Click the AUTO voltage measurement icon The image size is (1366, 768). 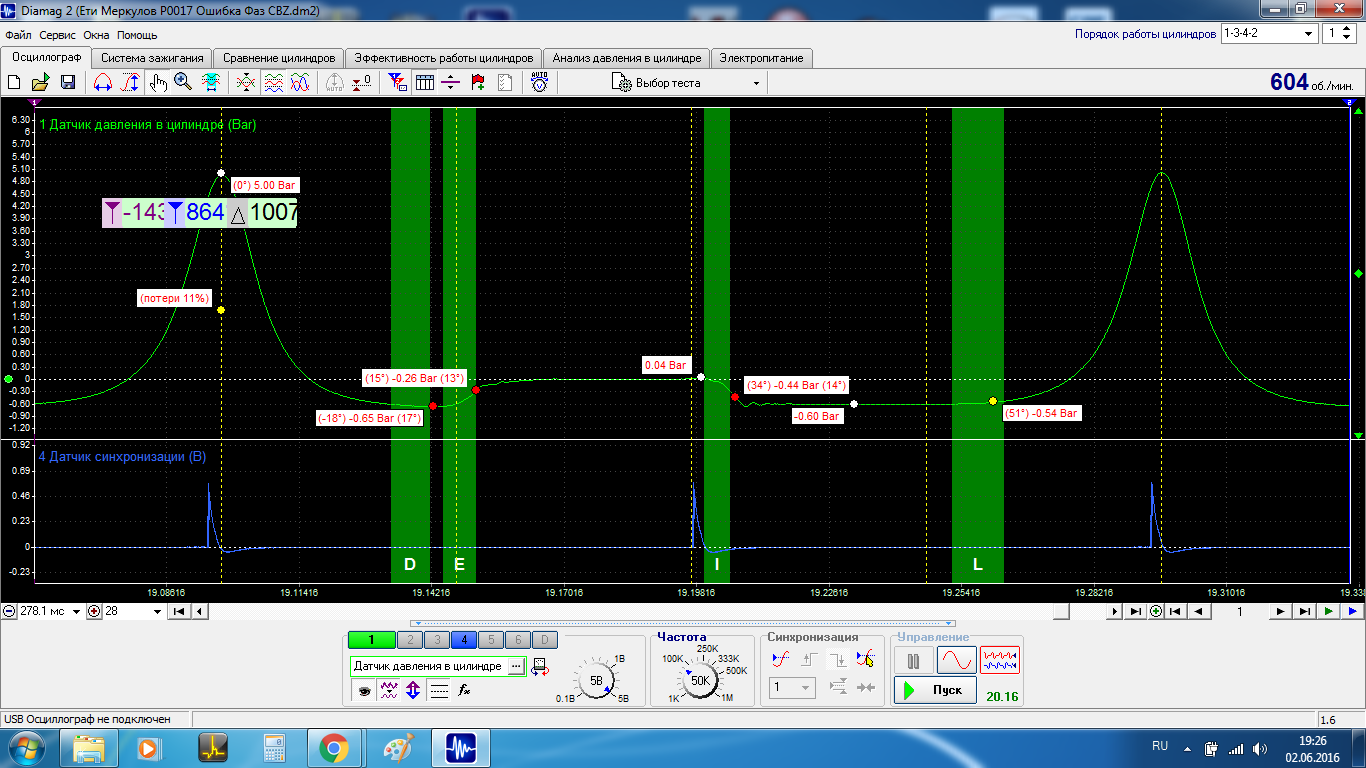(539, 83)
